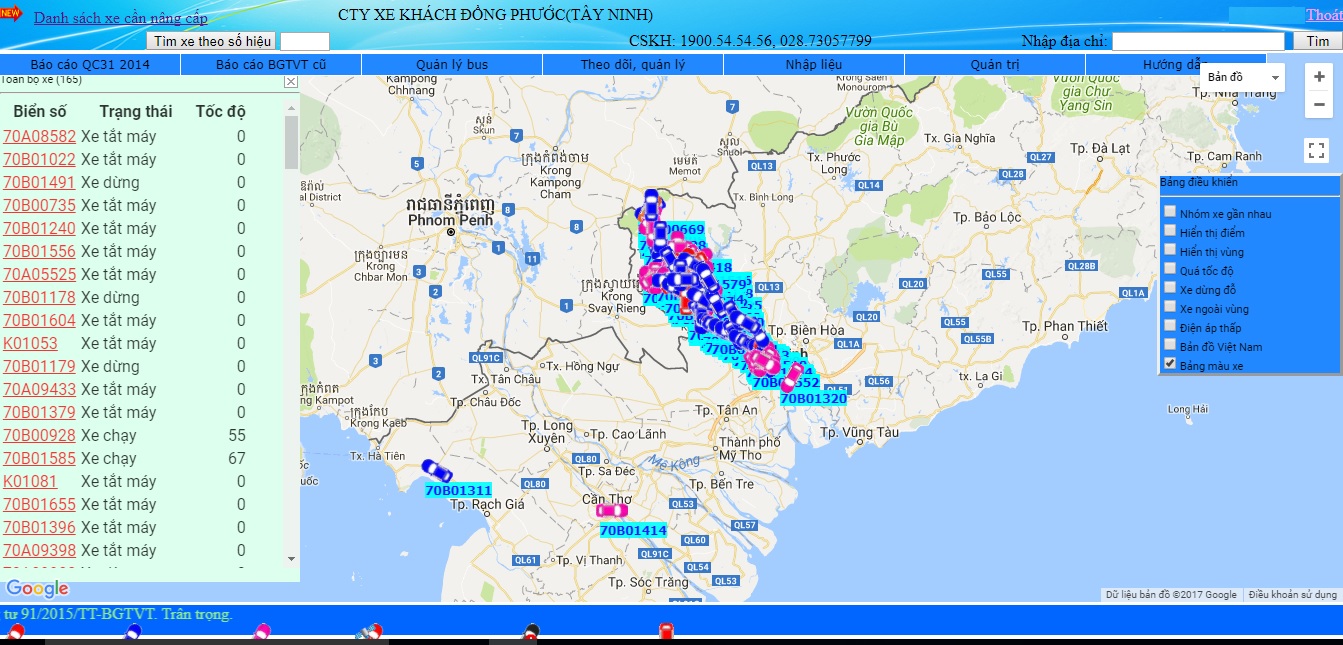1343x645 pixels.
Task: Click the vehicle list scroll-down arrow
Action: 291,558
